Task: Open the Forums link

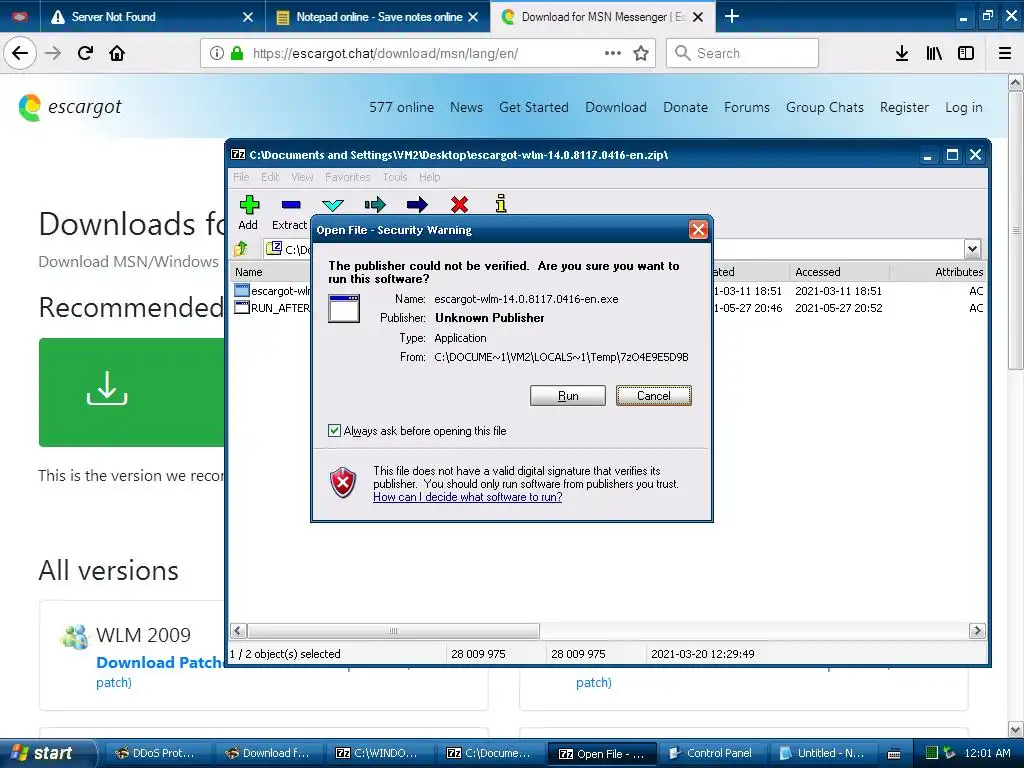Action: click(x=746, y=107)
